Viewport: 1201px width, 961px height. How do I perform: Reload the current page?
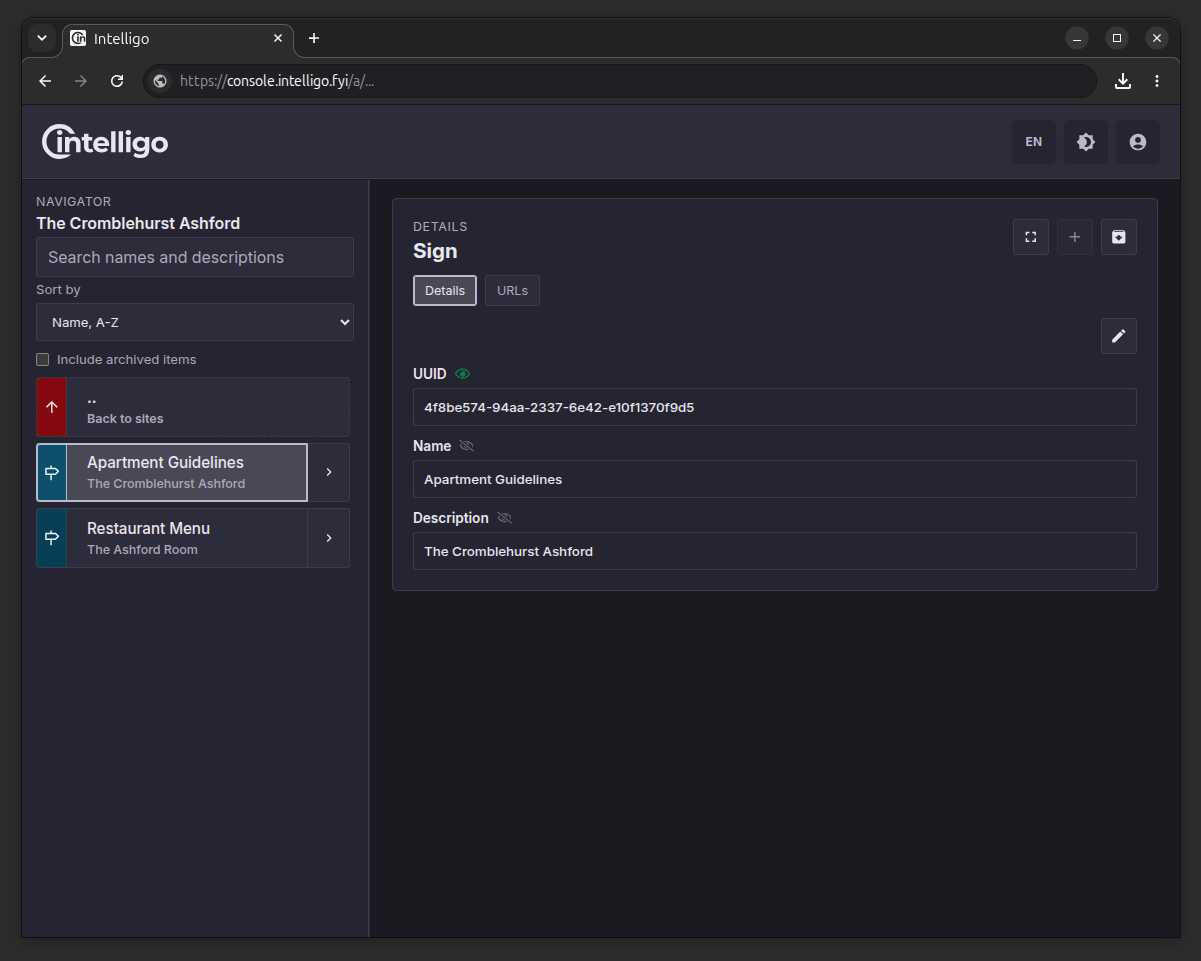tap(117, 81)
